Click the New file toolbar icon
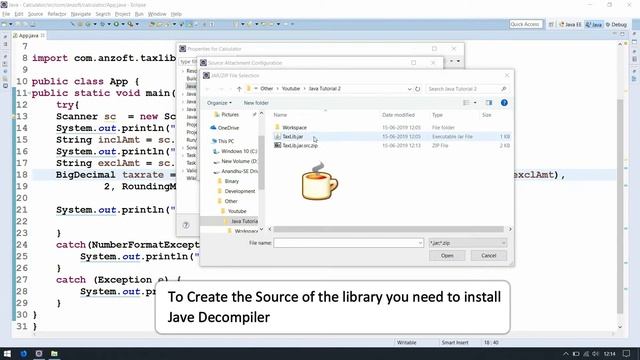Screen dimensions: 640x360 (x=4, y=24)
